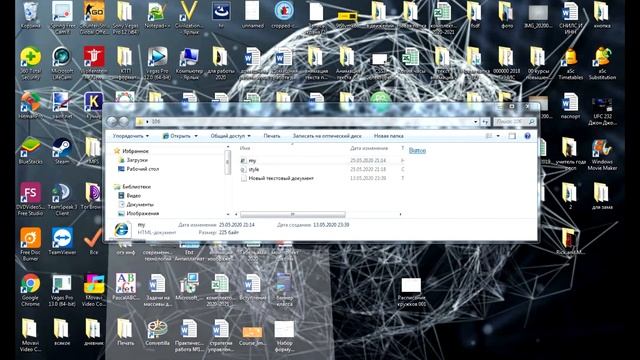Click the horizontal scrollbar in file list
The image size is (640, 360).
292,214
